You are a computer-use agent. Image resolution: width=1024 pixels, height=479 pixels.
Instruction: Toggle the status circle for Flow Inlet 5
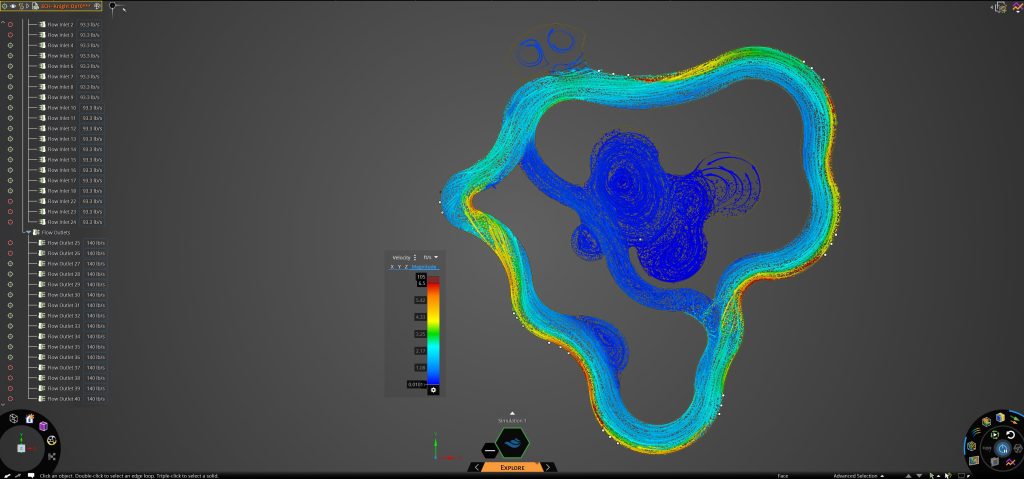[x=10, y=56]
